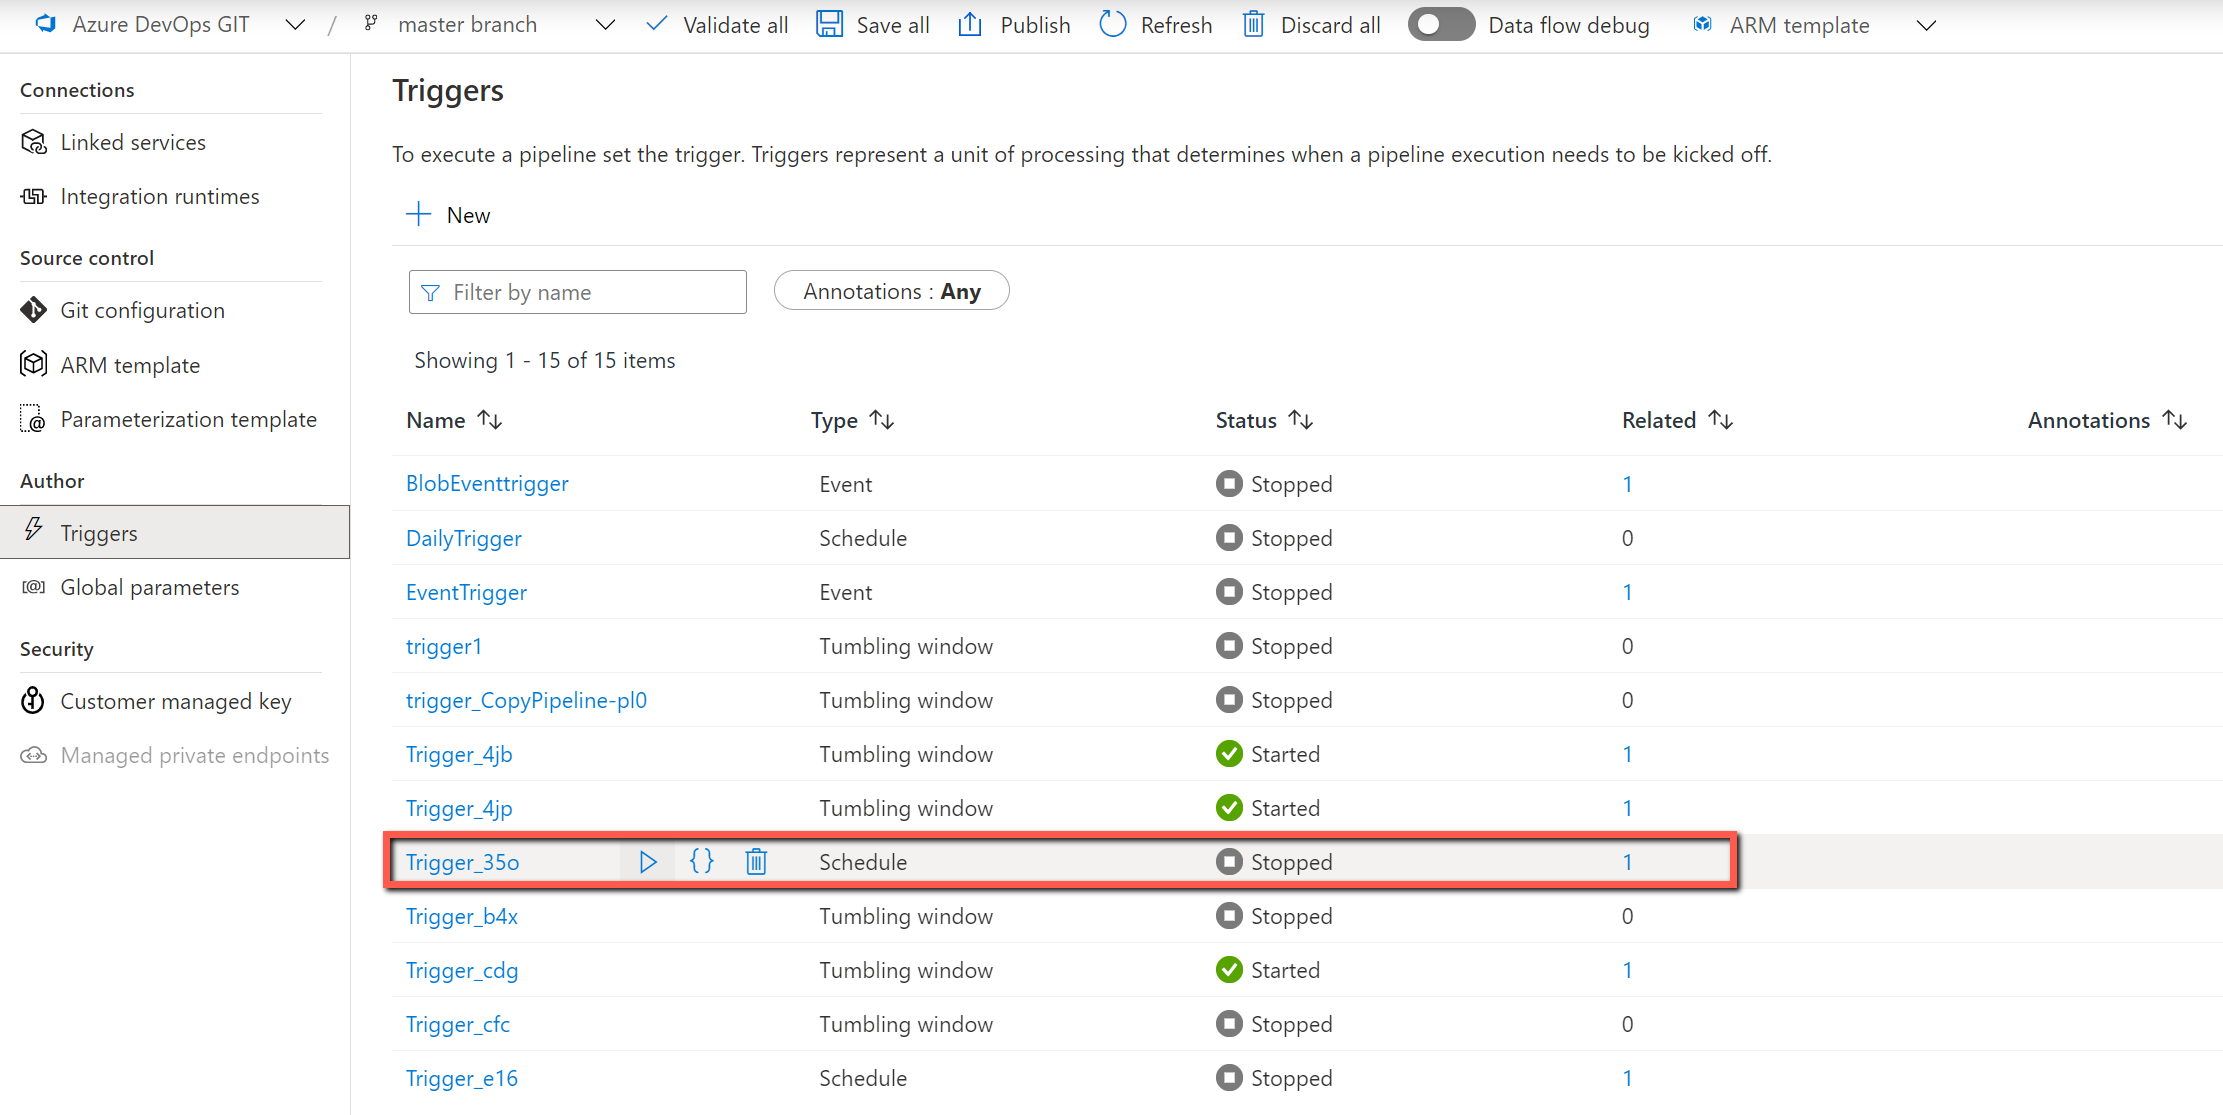Click the Annotations Any filter button
This screenshot has width=2223, height=1115.
click(x=888, y=292)
